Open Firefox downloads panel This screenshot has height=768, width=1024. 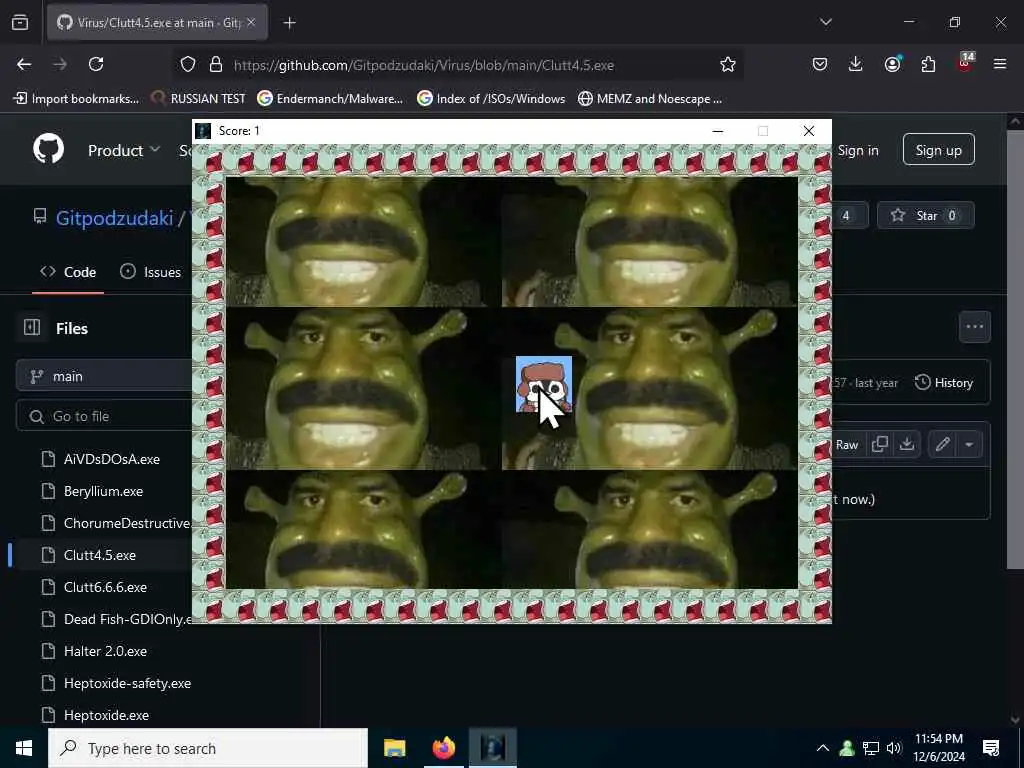(x=856, y=64)
